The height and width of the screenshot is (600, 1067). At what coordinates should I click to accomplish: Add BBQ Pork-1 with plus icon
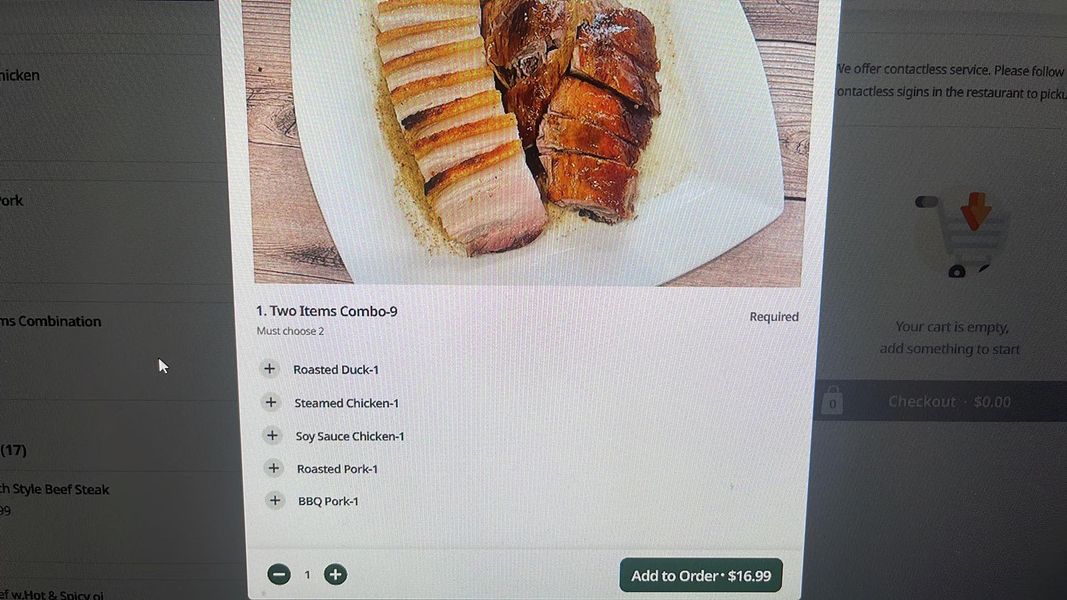(275, 501)
